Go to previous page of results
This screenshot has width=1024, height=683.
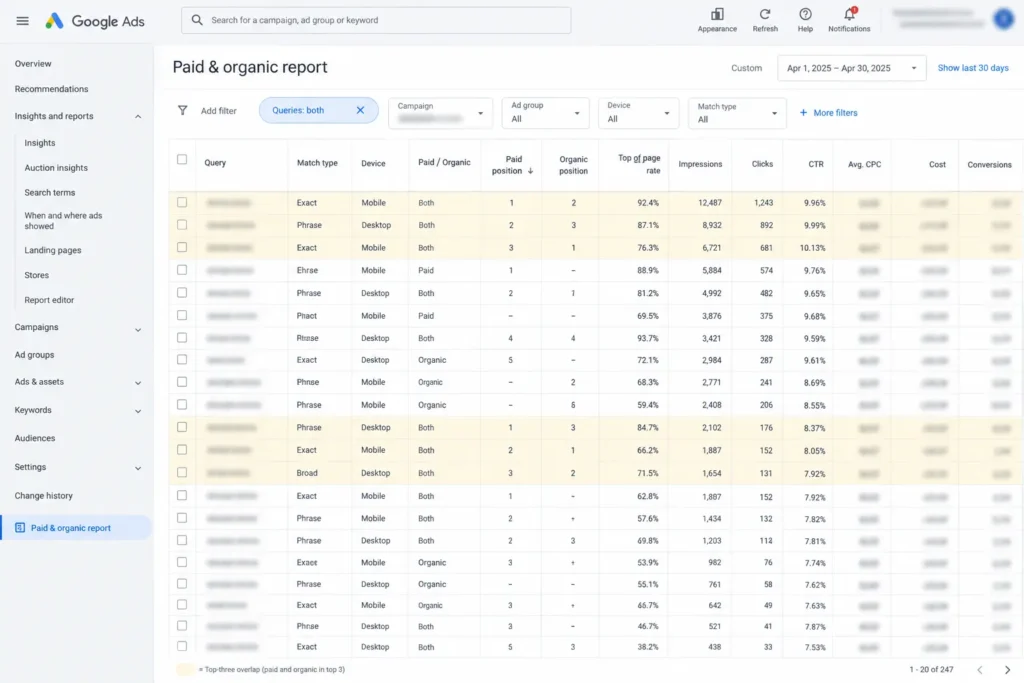(980, 669)
